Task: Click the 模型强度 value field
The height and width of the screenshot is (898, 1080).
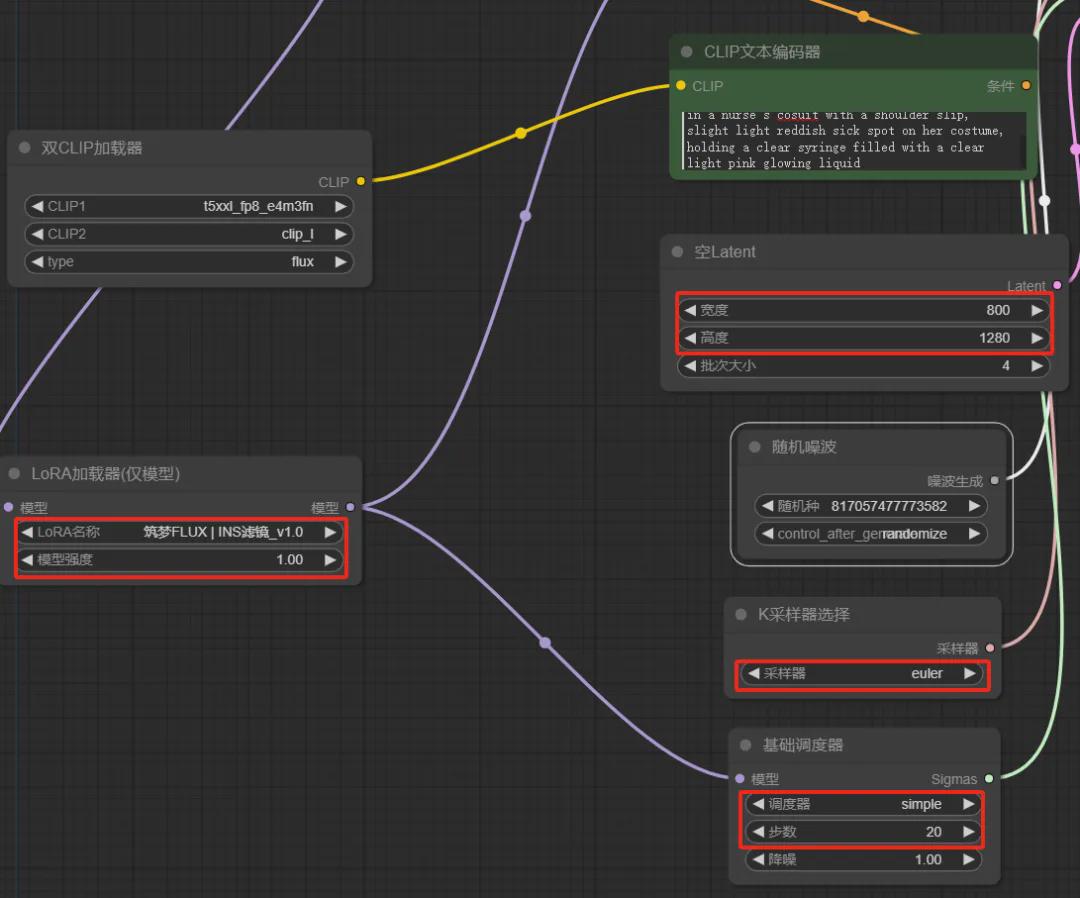Action: click(180, 560)
